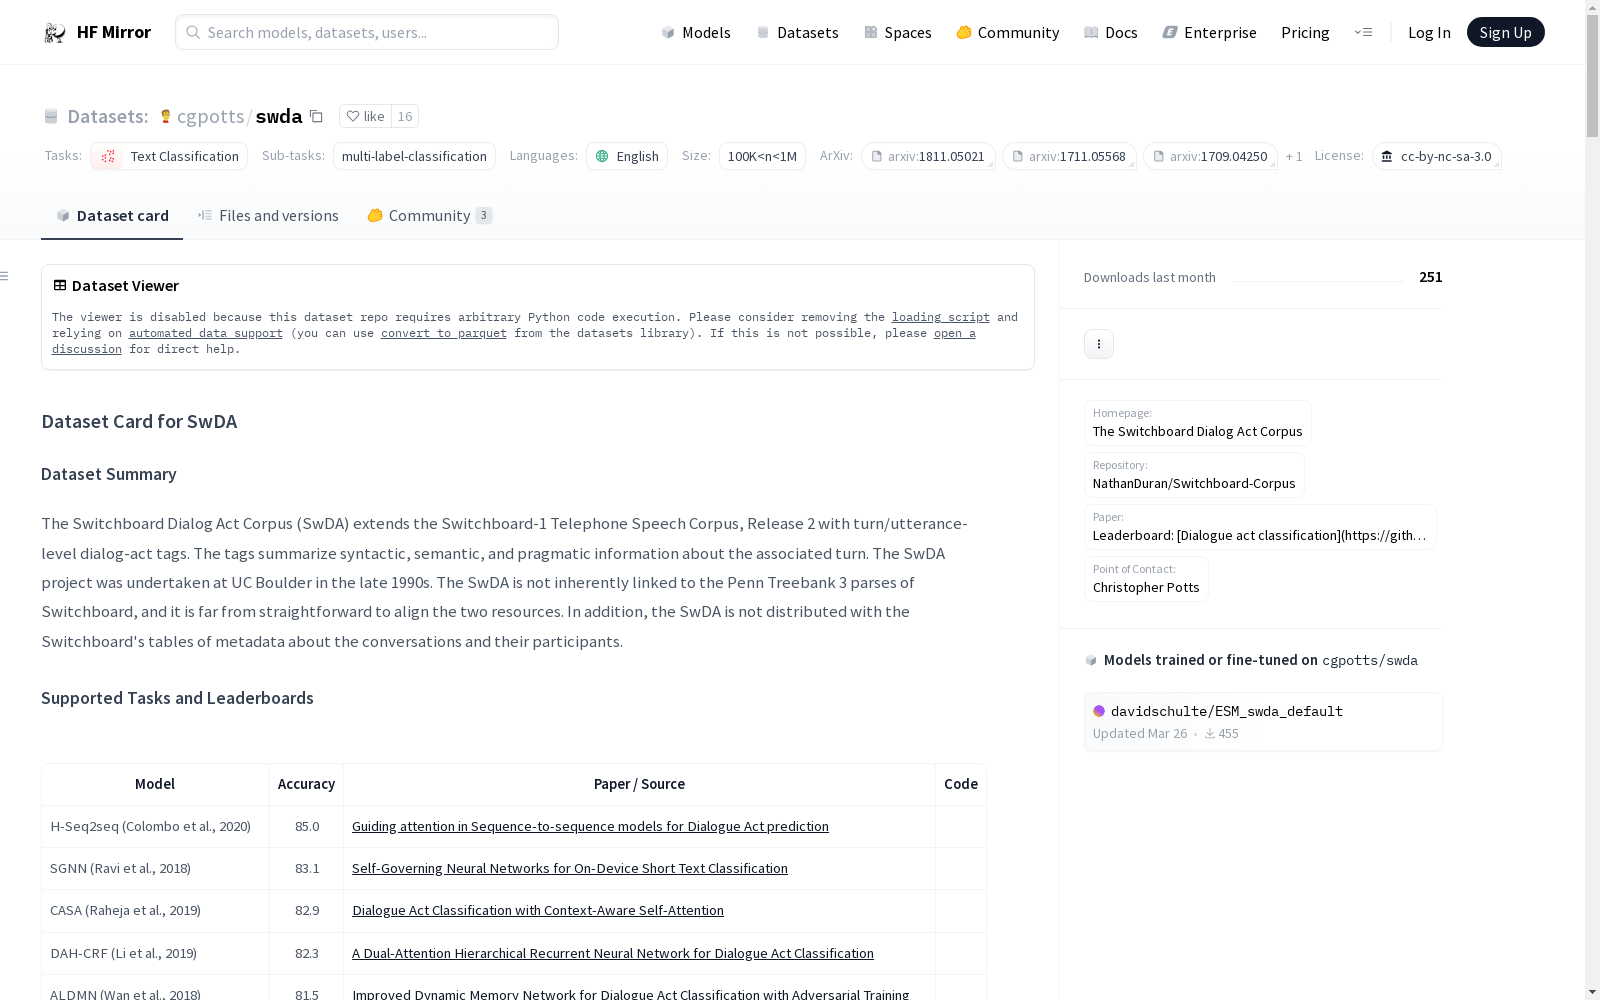Copy dataset name with the copy icon
Image resolution: width=1600 pixels, height=1000 pixels.
(x=316, y=116)
